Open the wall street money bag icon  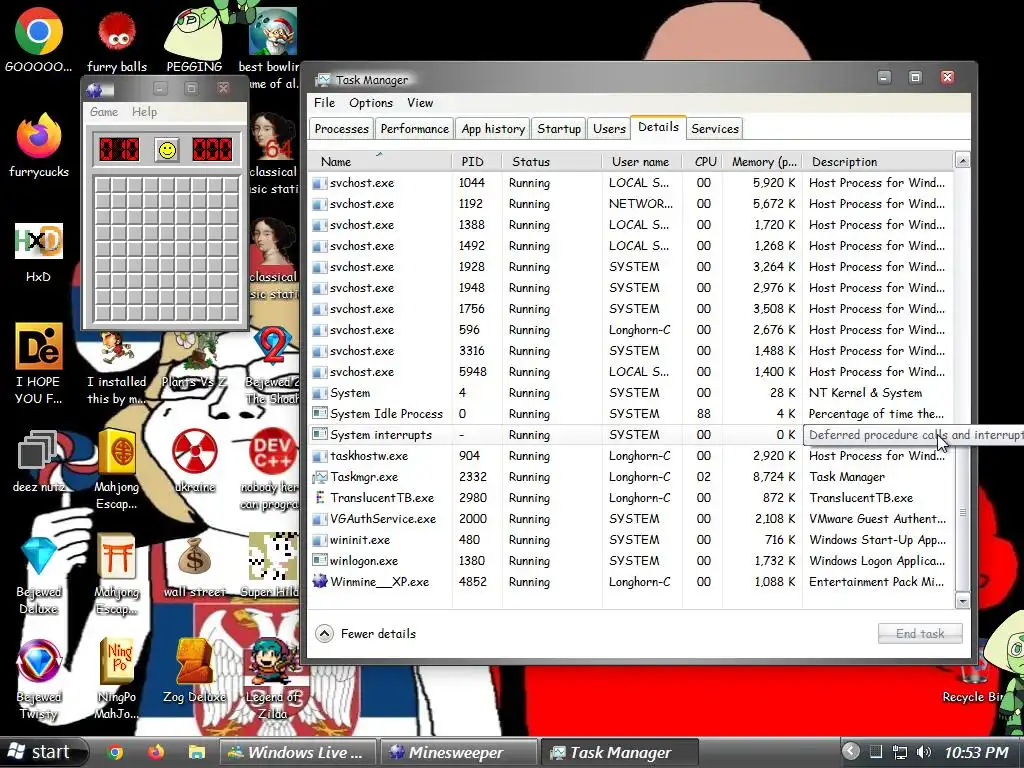(x=195, y=566)
